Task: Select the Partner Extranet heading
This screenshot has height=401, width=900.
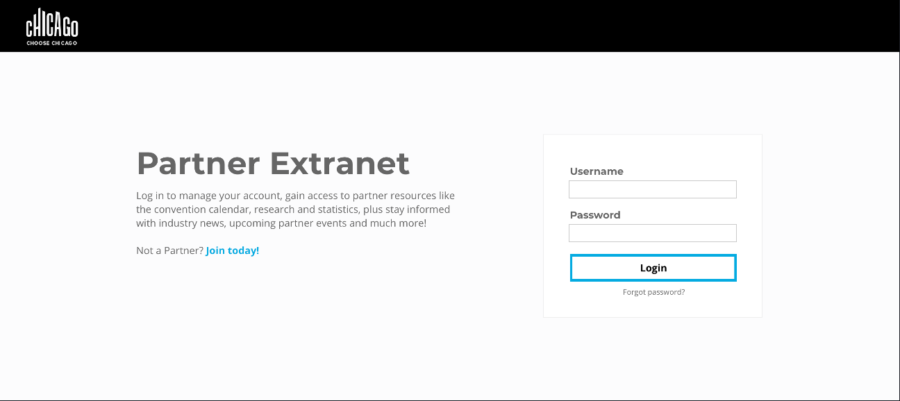Action: [x=273, y=163]
